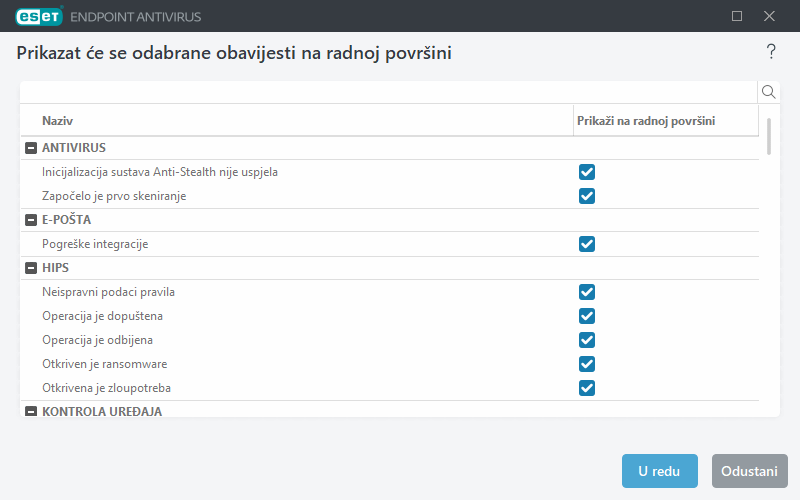Uncheck Pogreške integracije checkbox
Image resolution: width=800 pixels, height=500 pixels.
click(x=587, y=244)
